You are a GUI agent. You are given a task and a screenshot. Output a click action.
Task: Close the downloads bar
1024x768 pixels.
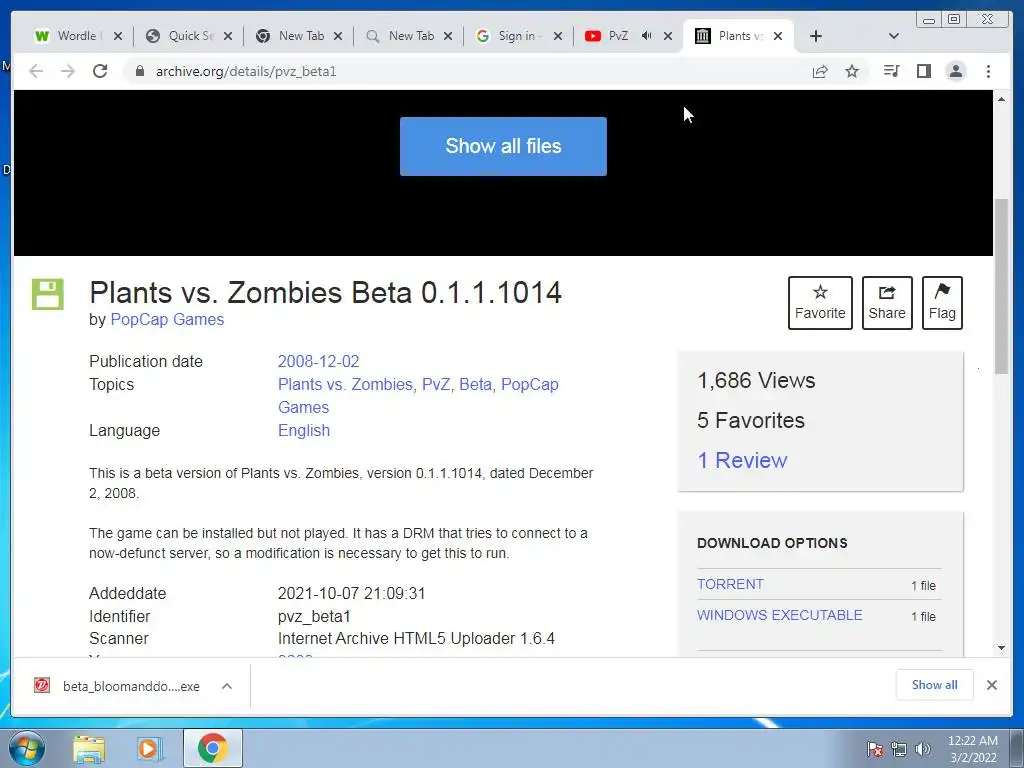click(991, 685)
